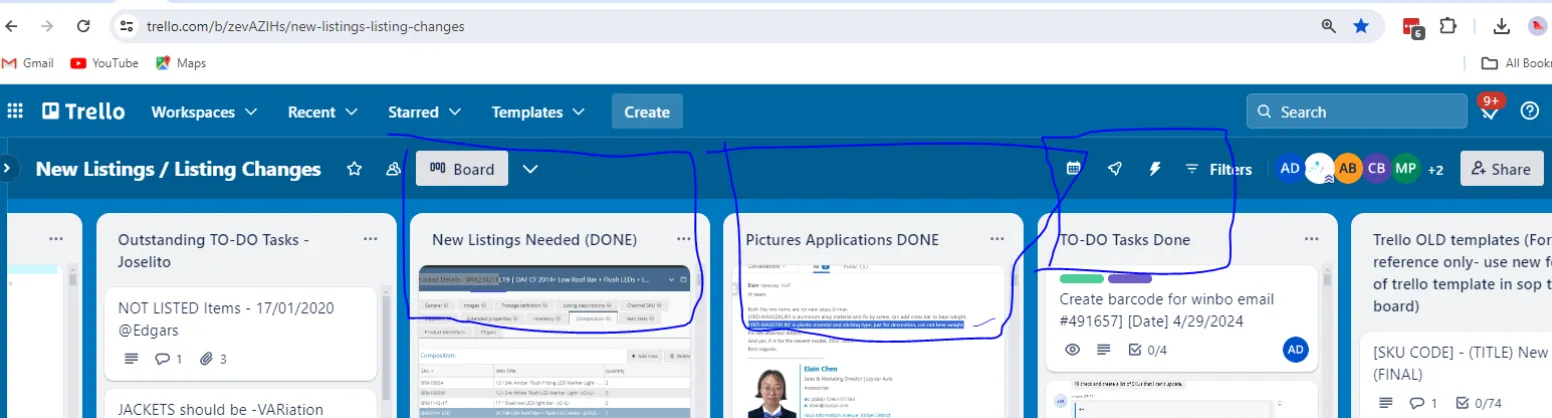Open Maps bookmark

coord(181,63)
